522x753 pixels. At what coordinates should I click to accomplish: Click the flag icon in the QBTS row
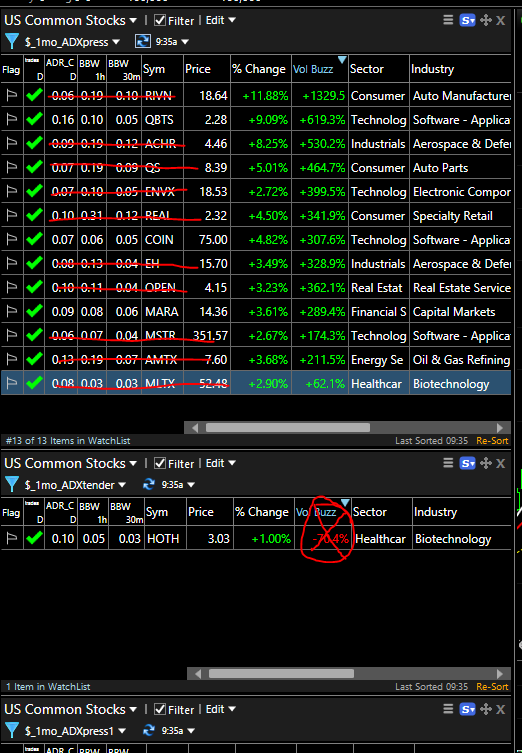12,120
